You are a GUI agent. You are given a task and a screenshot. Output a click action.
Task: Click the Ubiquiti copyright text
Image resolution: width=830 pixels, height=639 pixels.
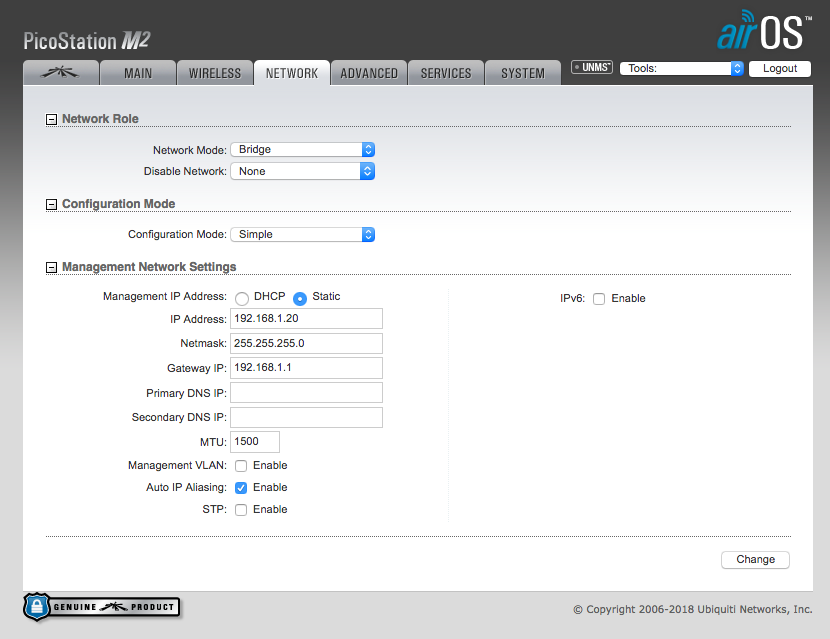(693, 609)
